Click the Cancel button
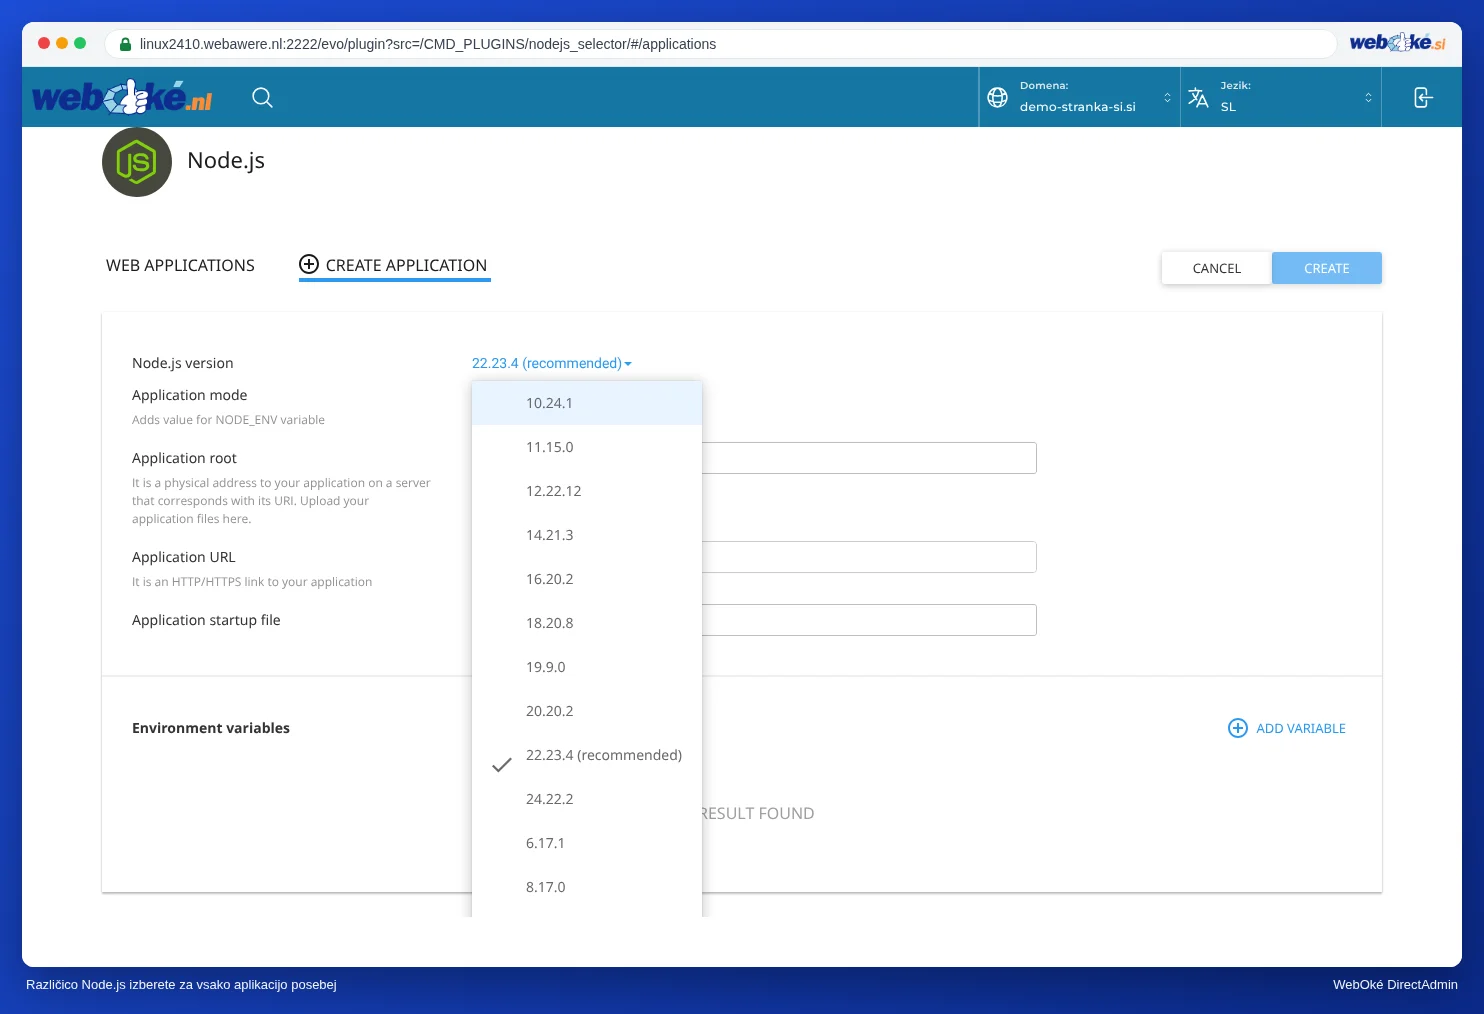 [1216, 268]
